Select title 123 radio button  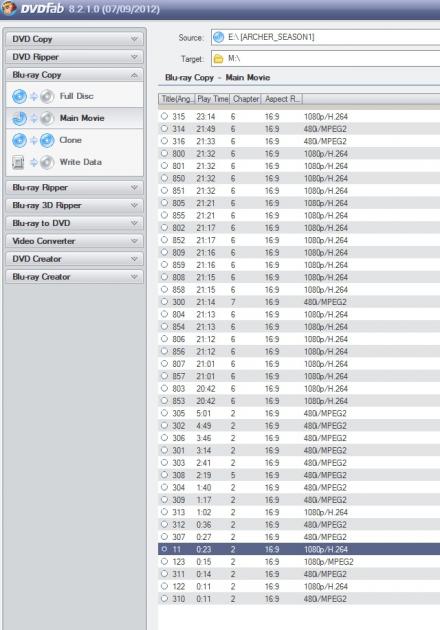(x=164, y=561)
